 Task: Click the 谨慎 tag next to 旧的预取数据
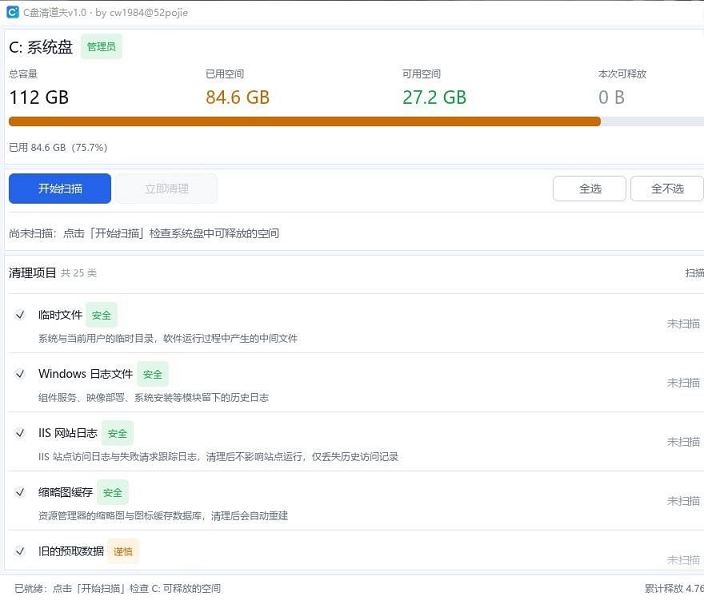[123, 551]
